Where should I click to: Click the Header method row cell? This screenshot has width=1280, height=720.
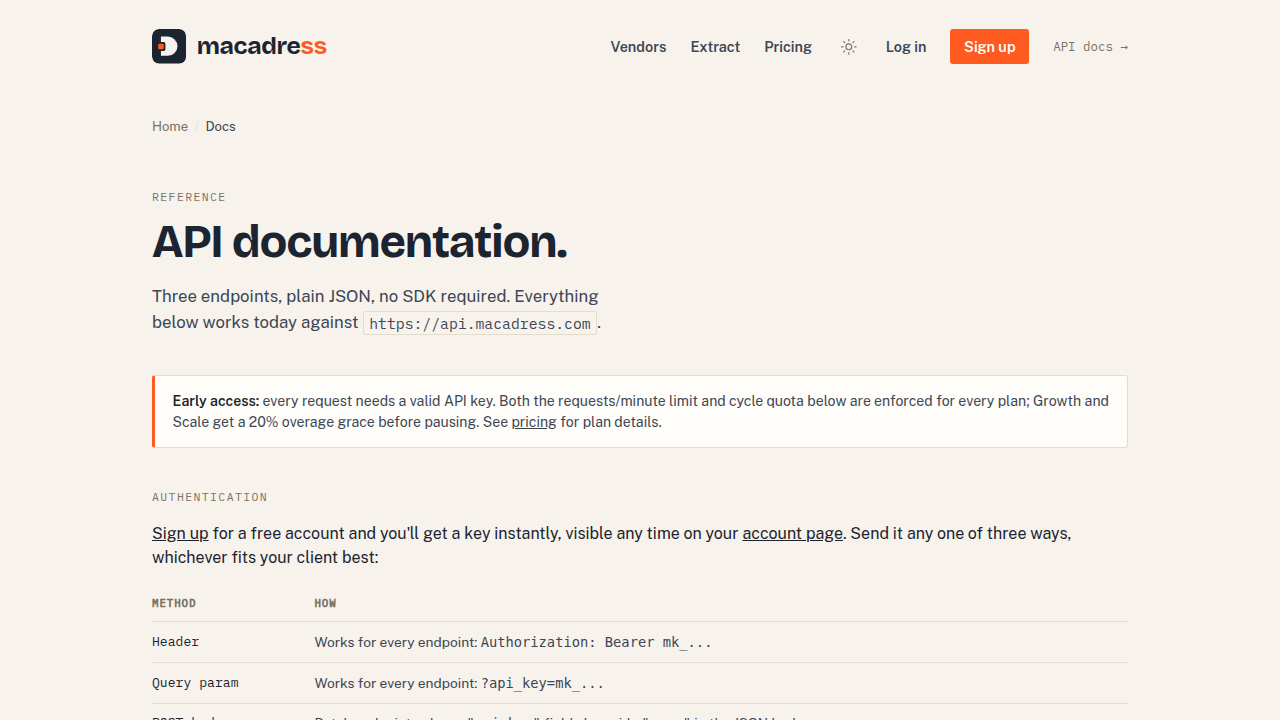[x=176, y=642]
